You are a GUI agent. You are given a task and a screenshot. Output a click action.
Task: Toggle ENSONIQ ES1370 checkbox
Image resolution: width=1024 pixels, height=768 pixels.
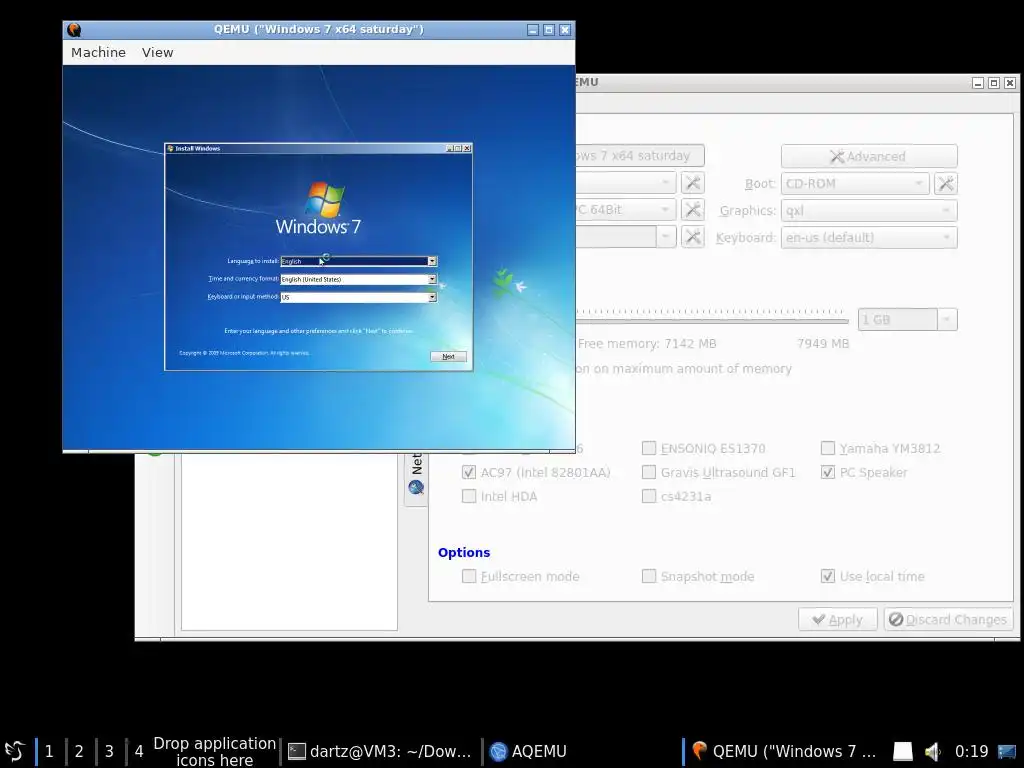tap(648, 448)
